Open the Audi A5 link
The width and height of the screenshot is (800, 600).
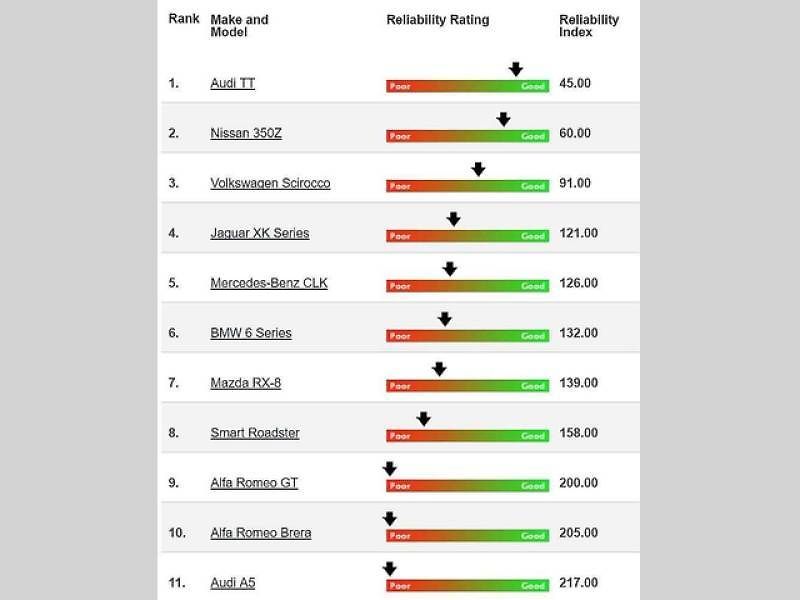(x=233, y=583)
